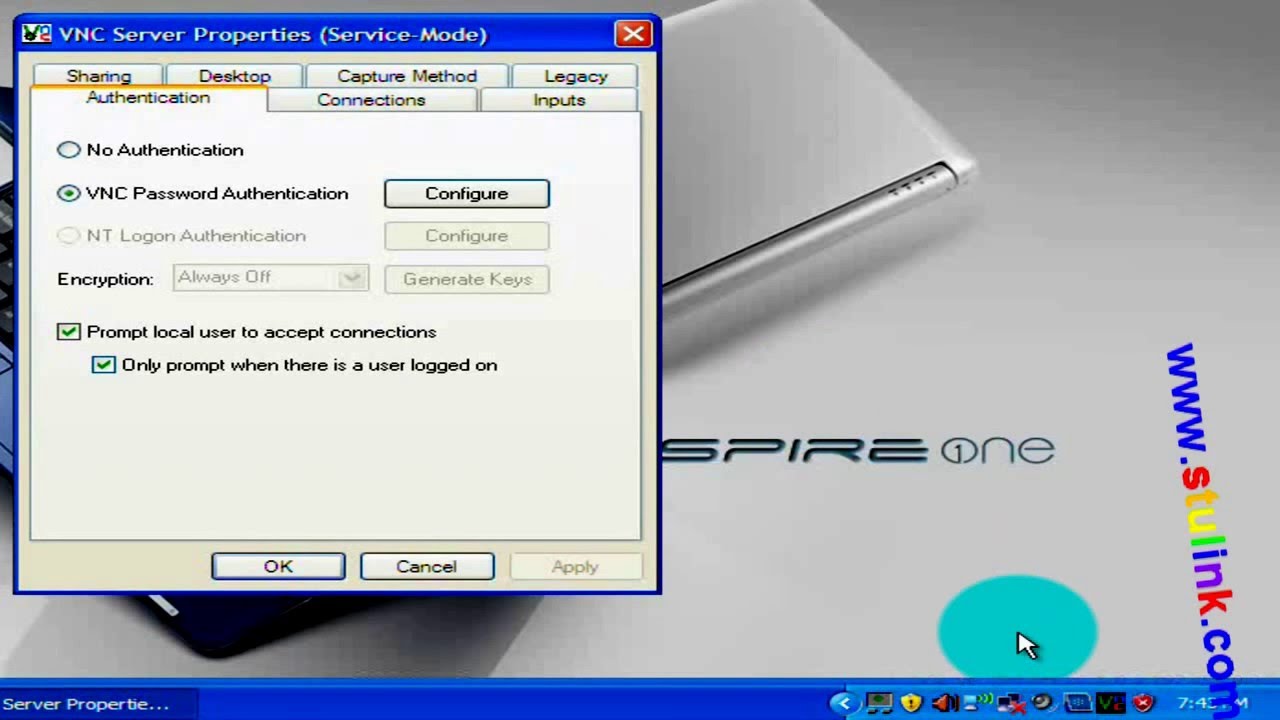Click the blue card-shaped tray icon
1280x720 pixels.
[x=1078, y=703]
